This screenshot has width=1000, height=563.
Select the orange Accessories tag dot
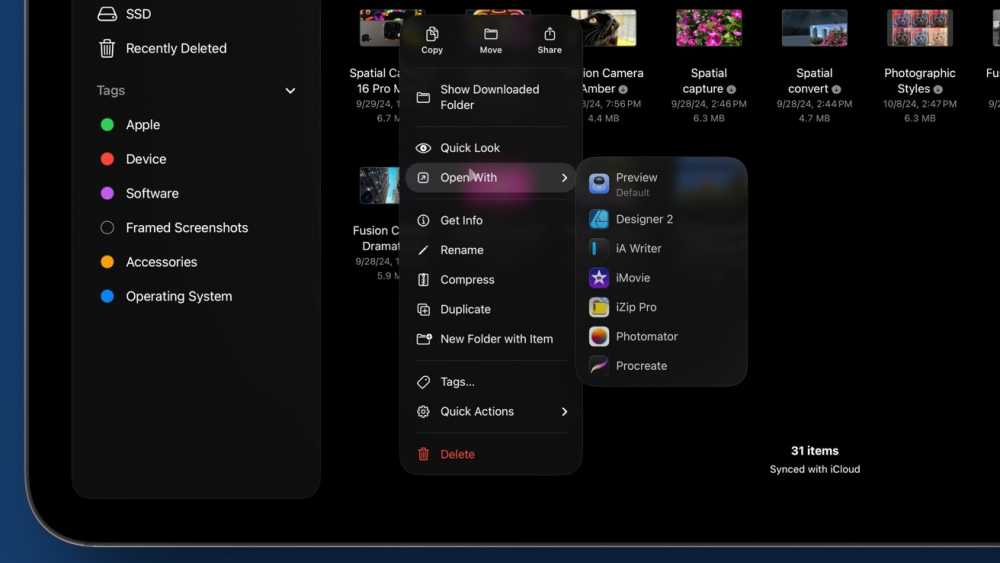pos(107,262)
